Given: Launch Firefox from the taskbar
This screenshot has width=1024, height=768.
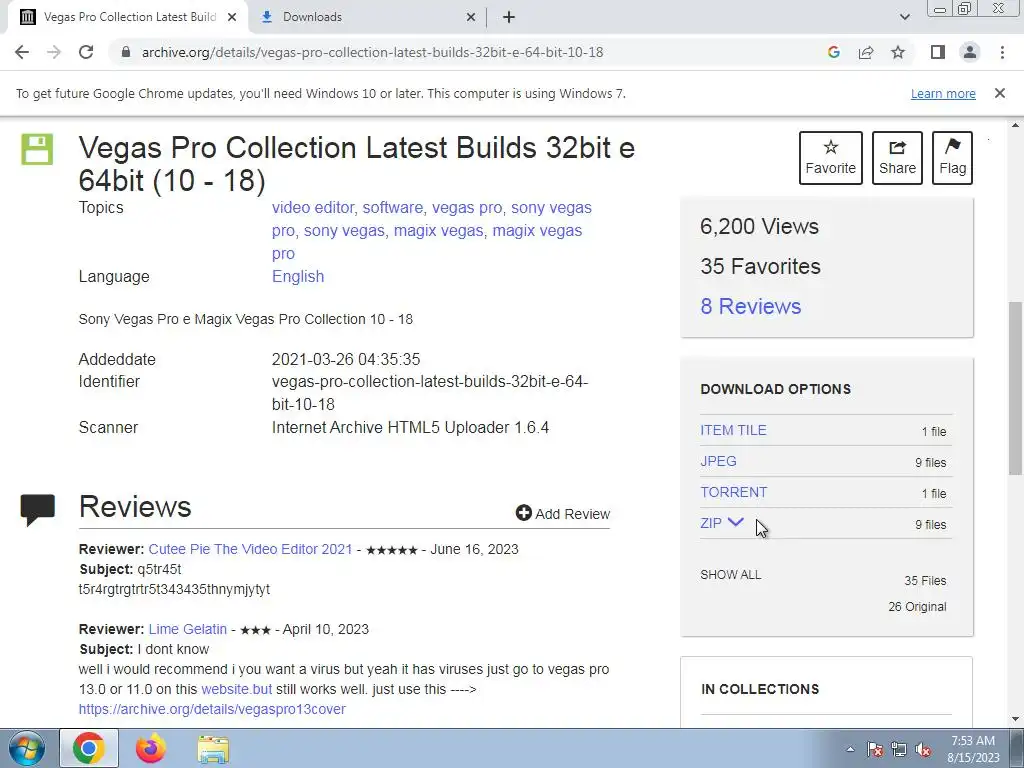Looking at the screenshot, I should click(x=151, y=748).
